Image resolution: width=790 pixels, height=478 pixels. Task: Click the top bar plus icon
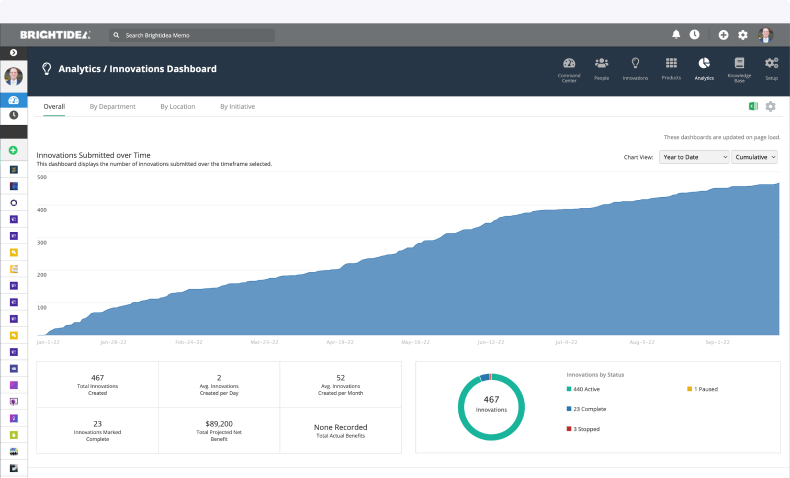pyautogui.click(x=723, y=35)
